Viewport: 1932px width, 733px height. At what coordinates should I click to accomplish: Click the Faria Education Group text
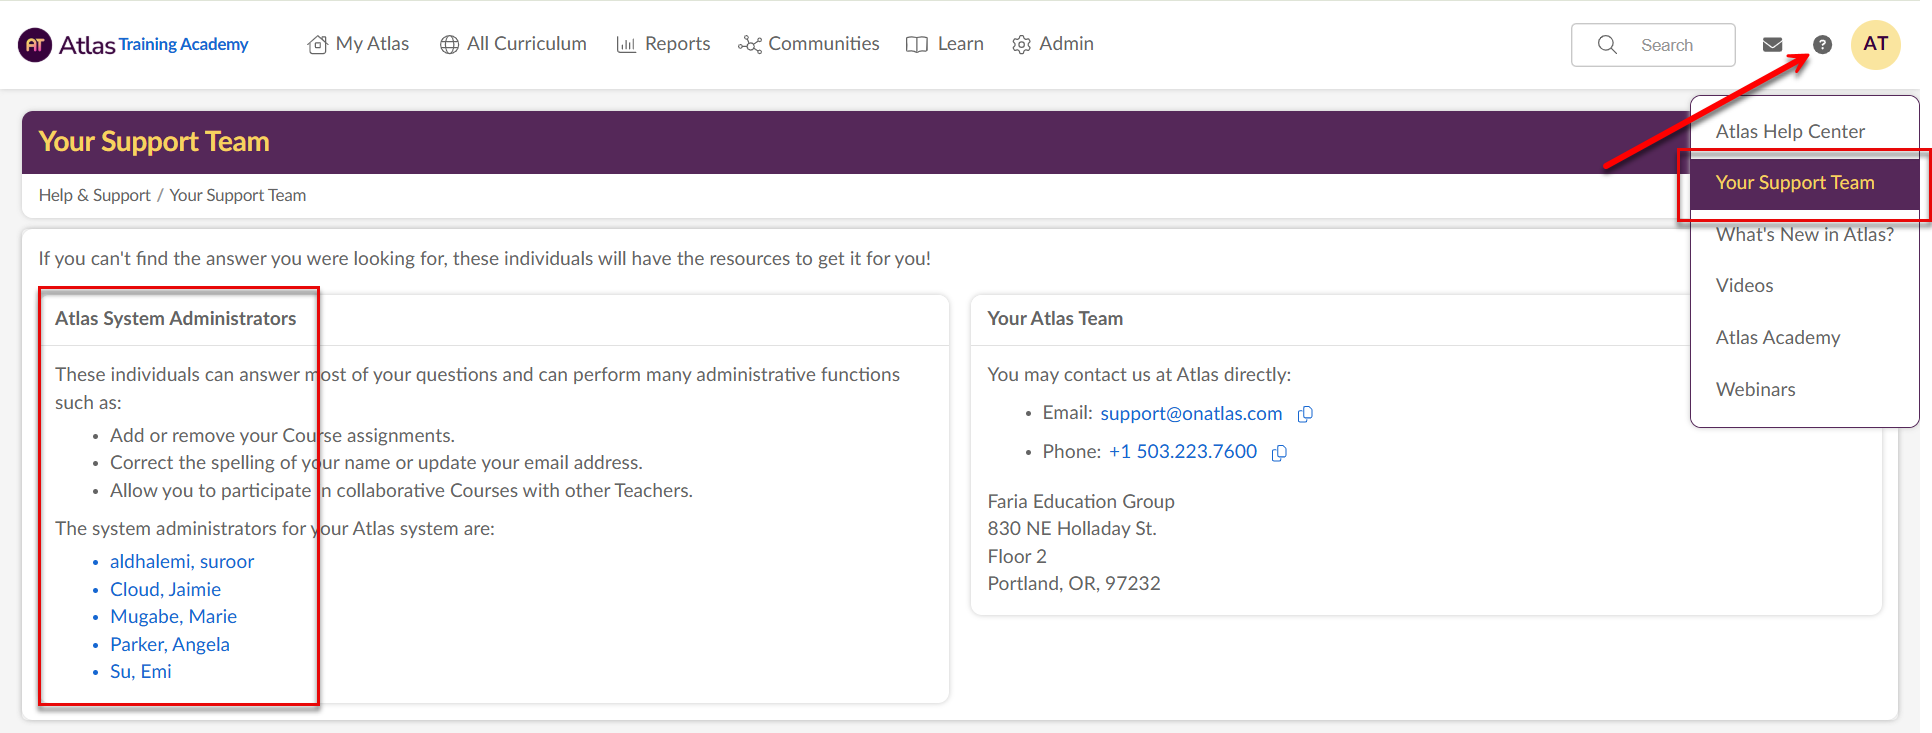(1081, 502)
